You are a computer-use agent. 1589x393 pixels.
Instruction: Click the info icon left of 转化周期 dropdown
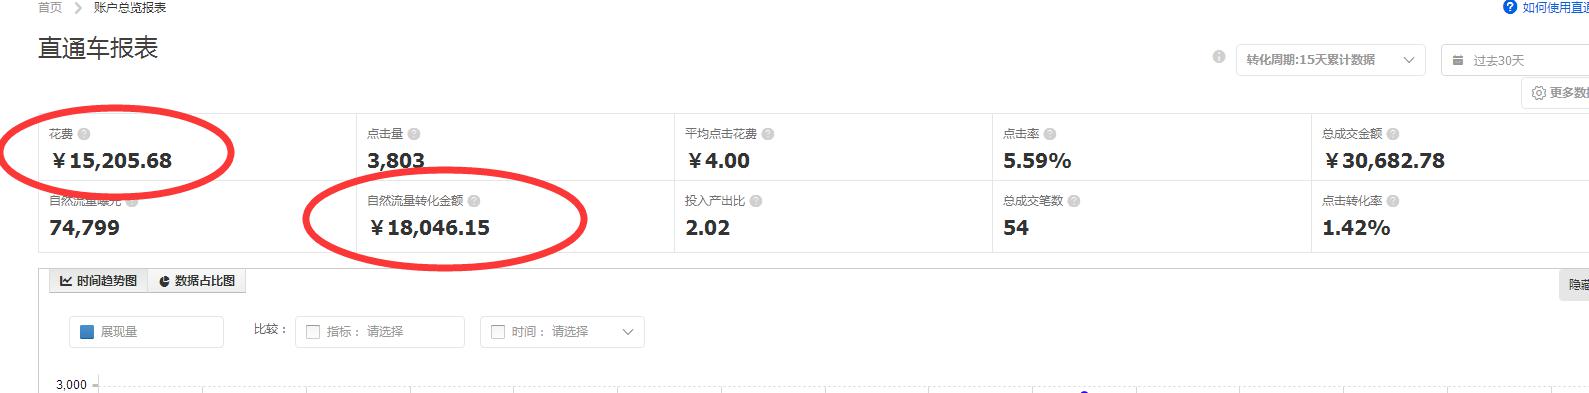click(1218, 57)
